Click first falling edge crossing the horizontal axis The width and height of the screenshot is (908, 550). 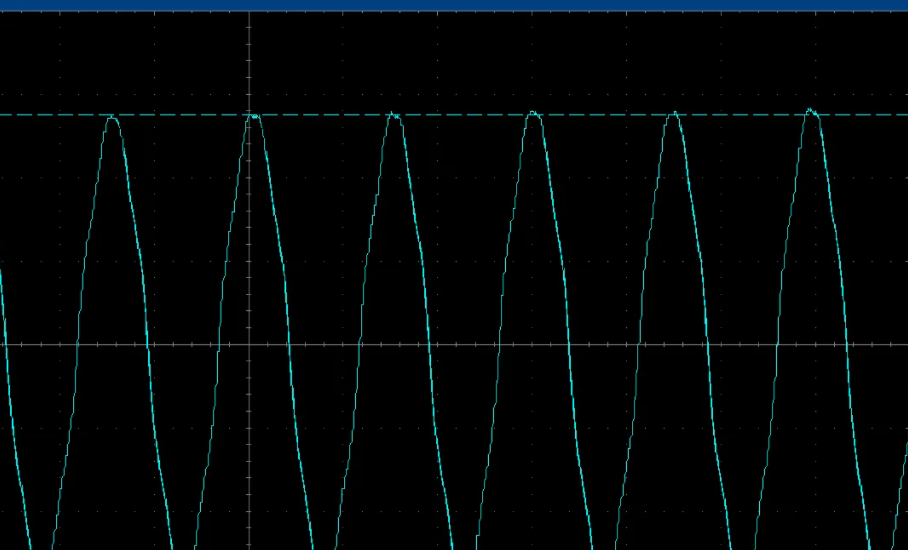click(148, 344)
